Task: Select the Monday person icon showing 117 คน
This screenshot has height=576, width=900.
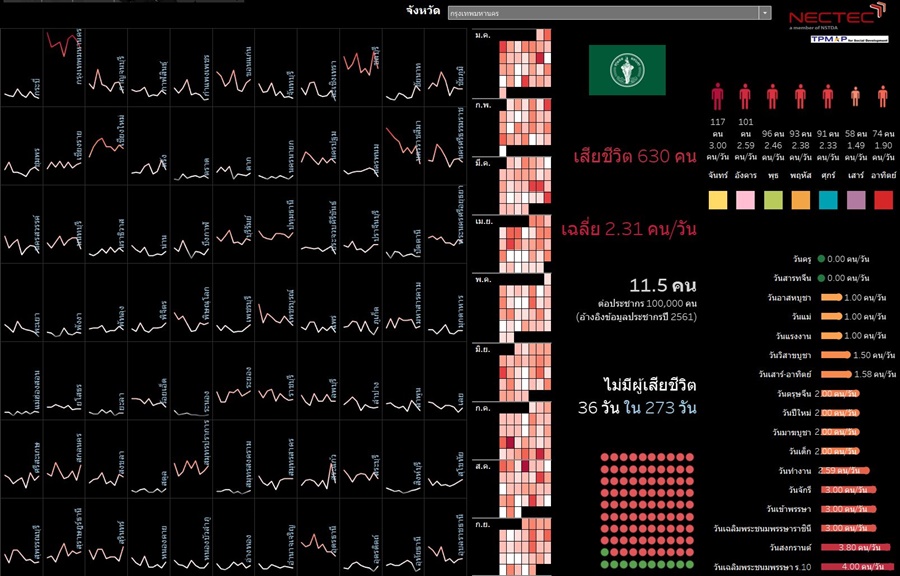Action: point(717,97)
